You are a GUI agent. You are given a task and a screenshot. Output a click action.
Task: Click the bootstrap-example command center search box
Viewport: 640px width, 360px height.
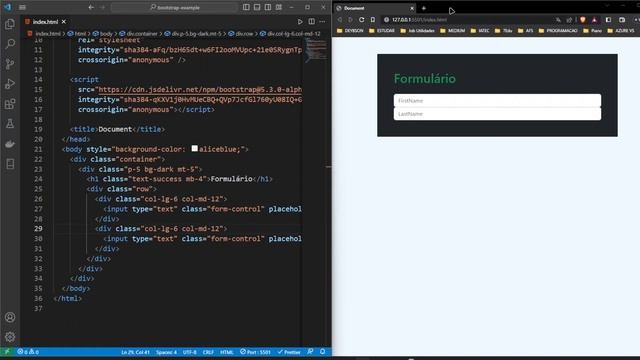tap(174, 7)
